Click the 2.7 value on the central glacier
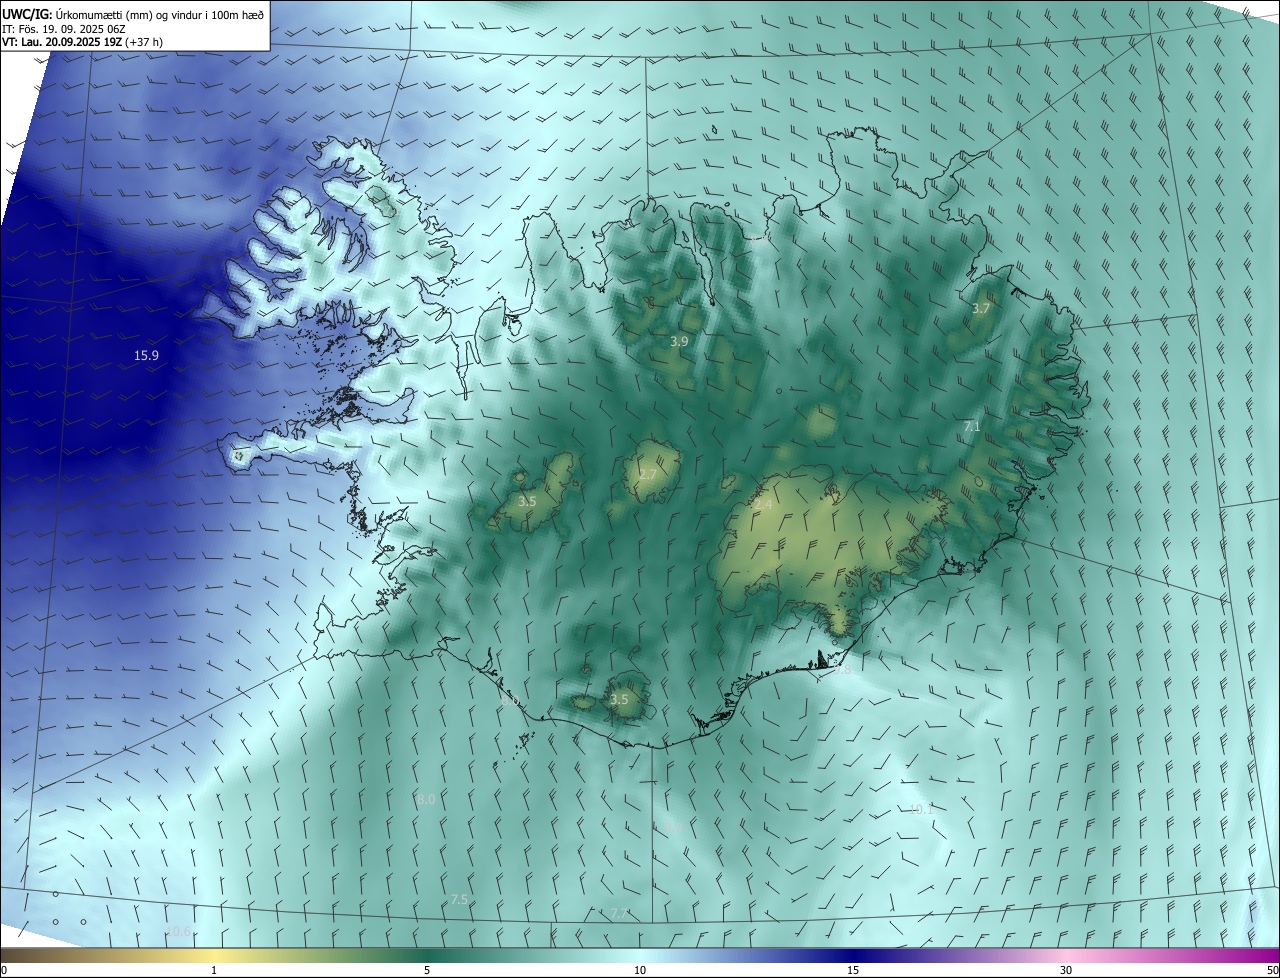This screenshot has height=978, width=1280. tap(648, 474)
